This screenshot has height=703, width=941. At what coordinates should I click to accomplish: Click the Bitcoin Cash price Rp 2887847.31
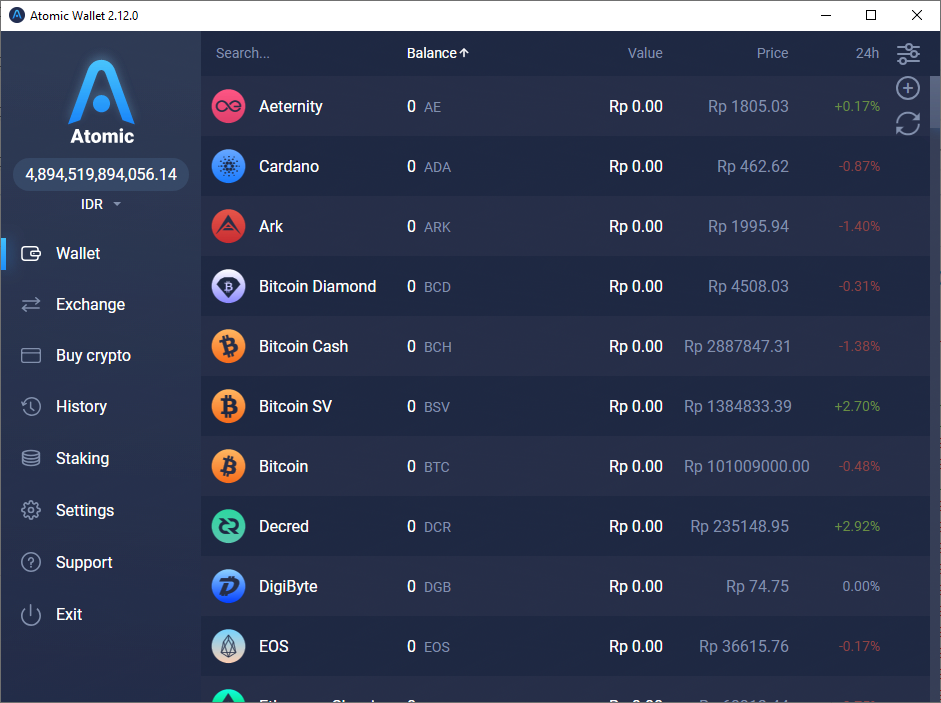(x=738, y=346)
